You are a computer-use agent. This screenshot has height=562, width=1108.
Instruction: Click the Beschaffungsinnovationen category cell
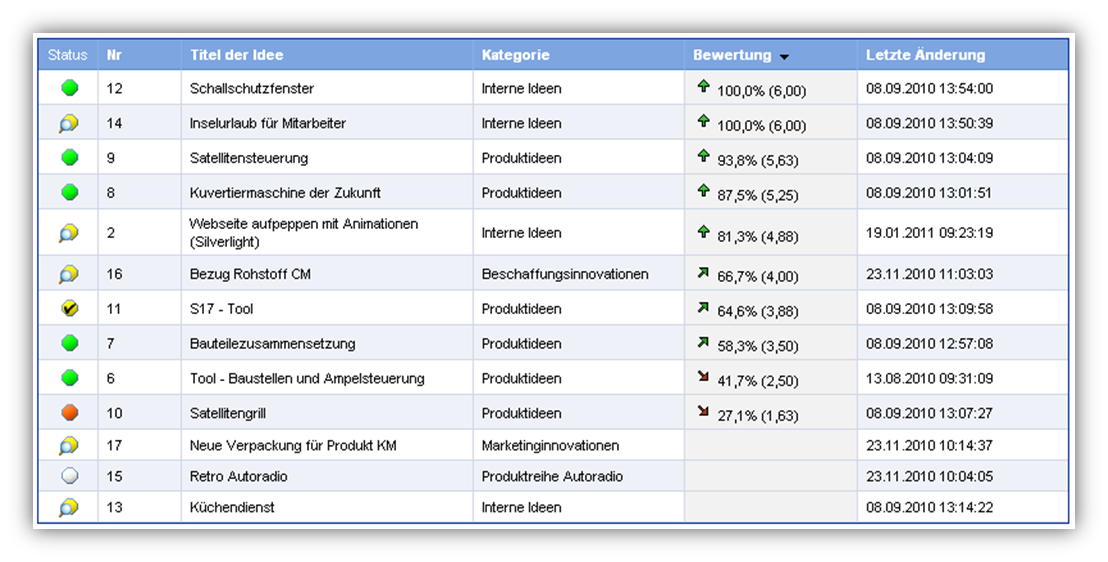(x=565, y=274)
